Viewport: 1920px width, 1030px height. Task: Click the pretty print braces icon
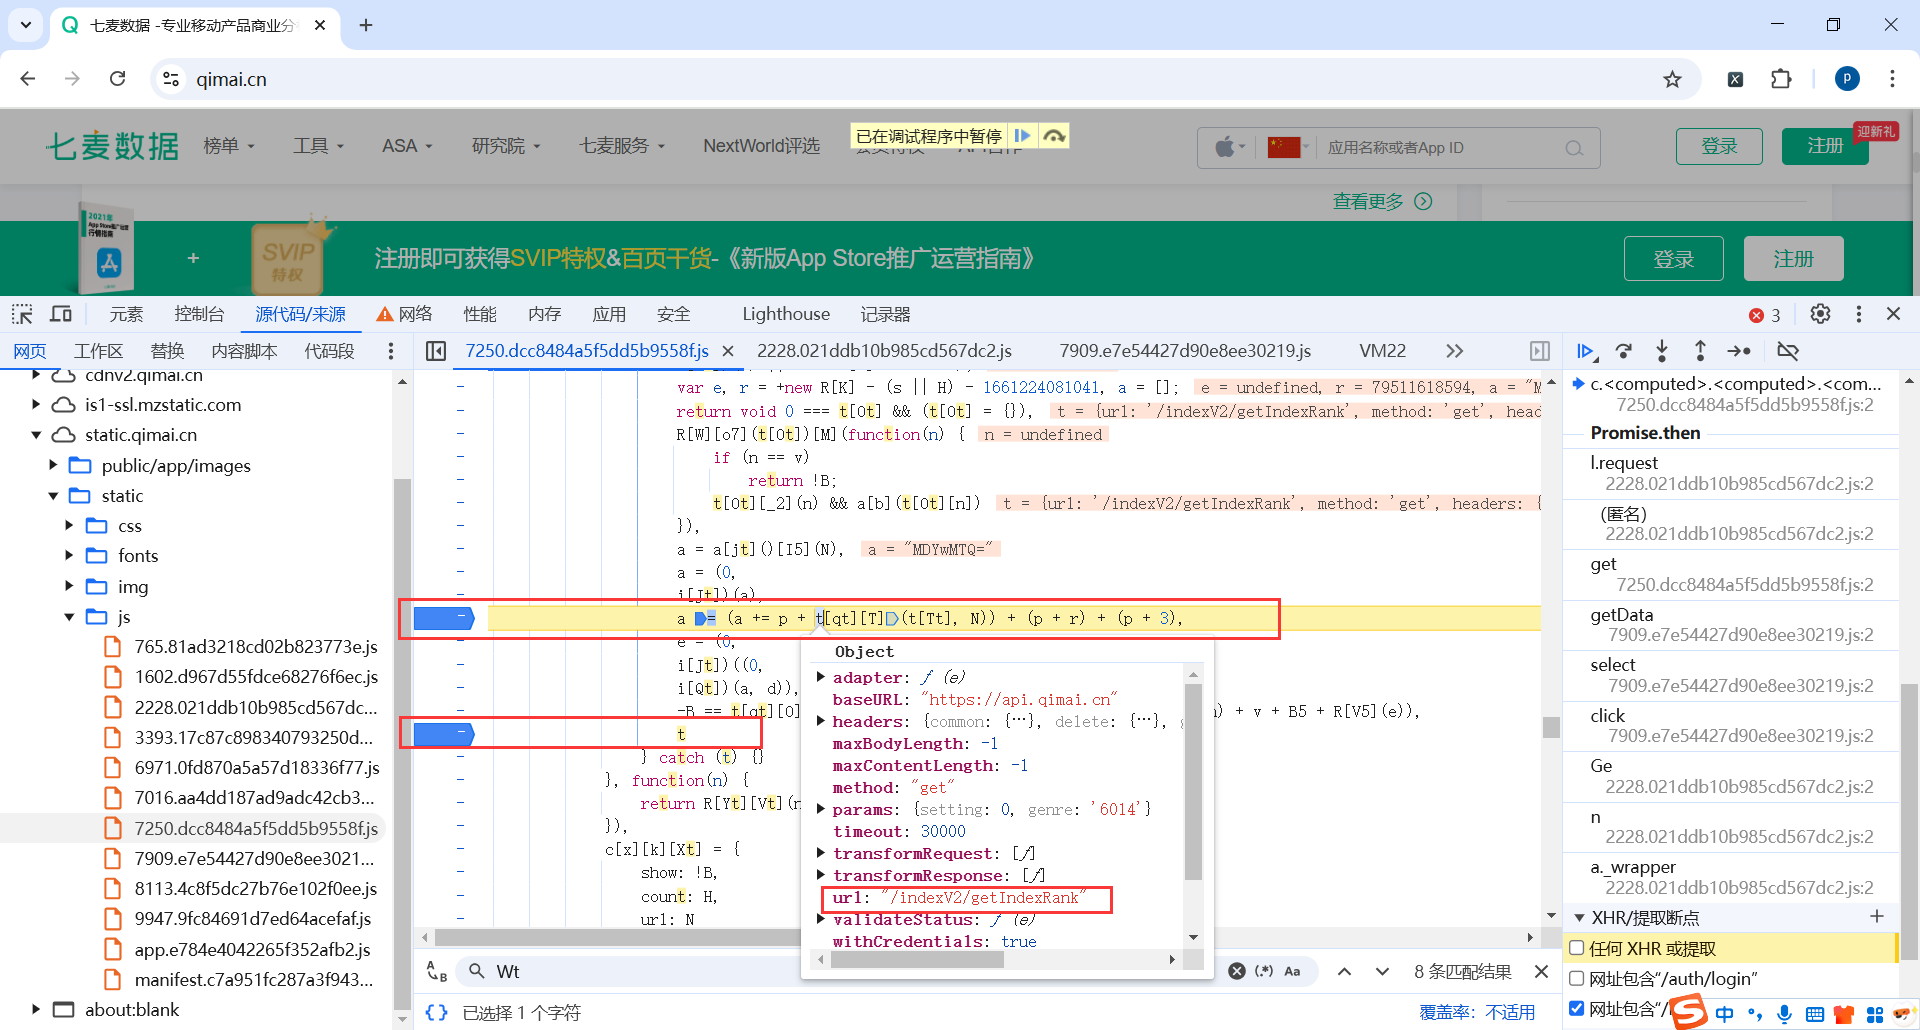(437, 1012)
